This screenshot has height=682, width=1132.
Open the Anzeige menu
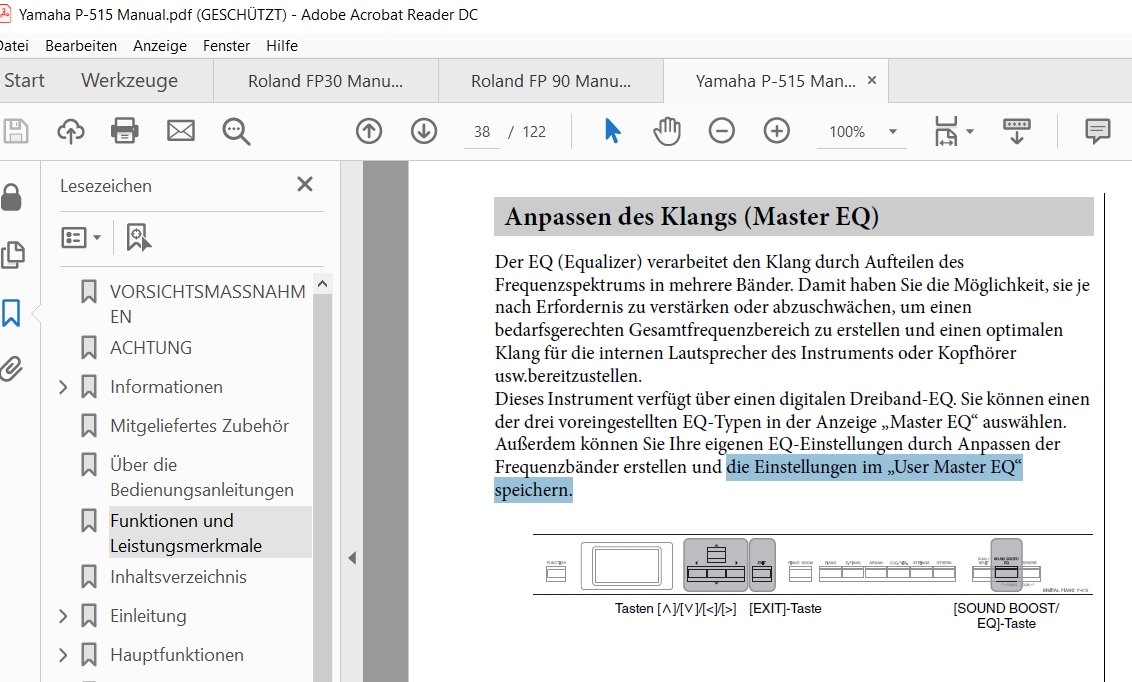(160, 45)
